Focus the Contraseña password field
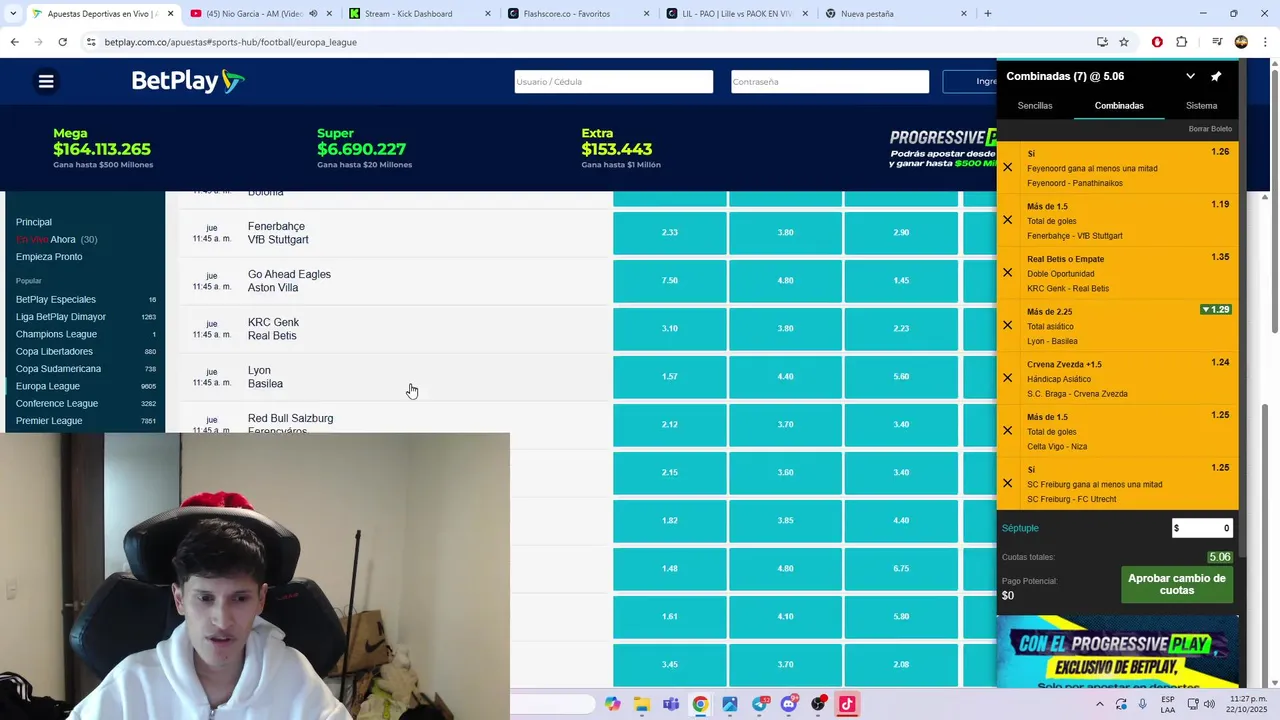The width and height of the screenshot is (1280, 720). pos(830,82)
